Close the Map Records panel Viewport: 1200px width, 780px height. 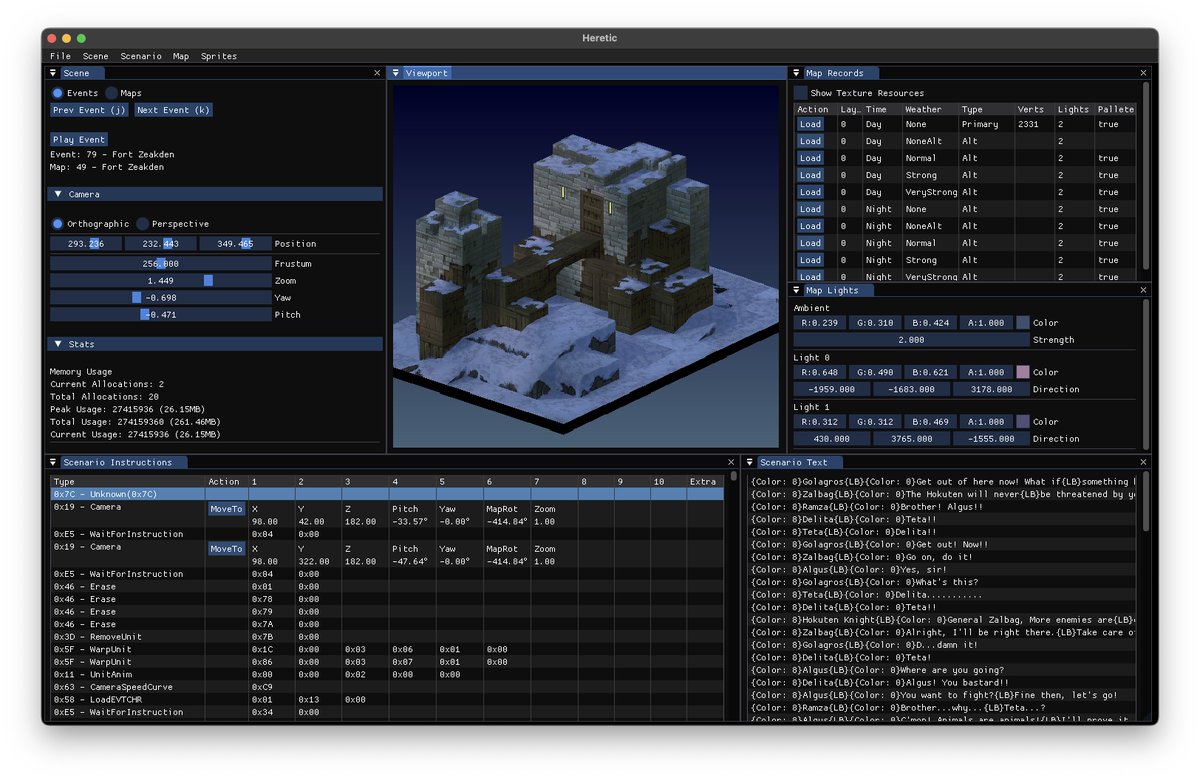1143,73
